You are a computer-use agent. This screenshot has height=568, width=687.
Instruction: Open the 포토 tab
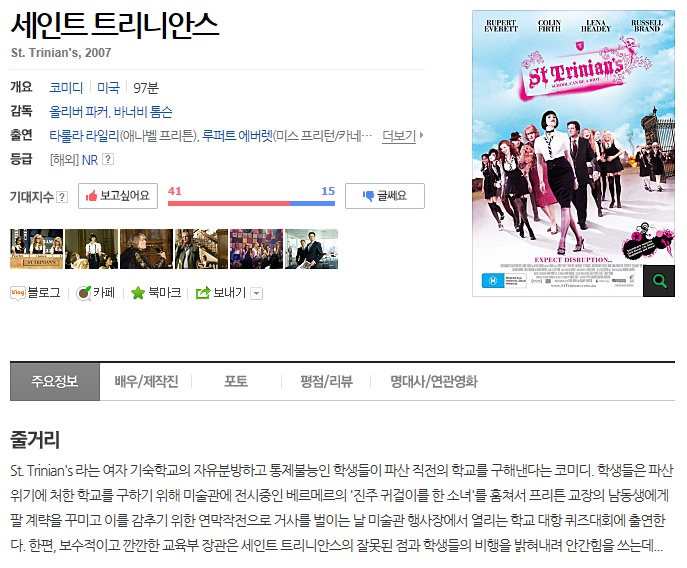(x=236, y=381)
